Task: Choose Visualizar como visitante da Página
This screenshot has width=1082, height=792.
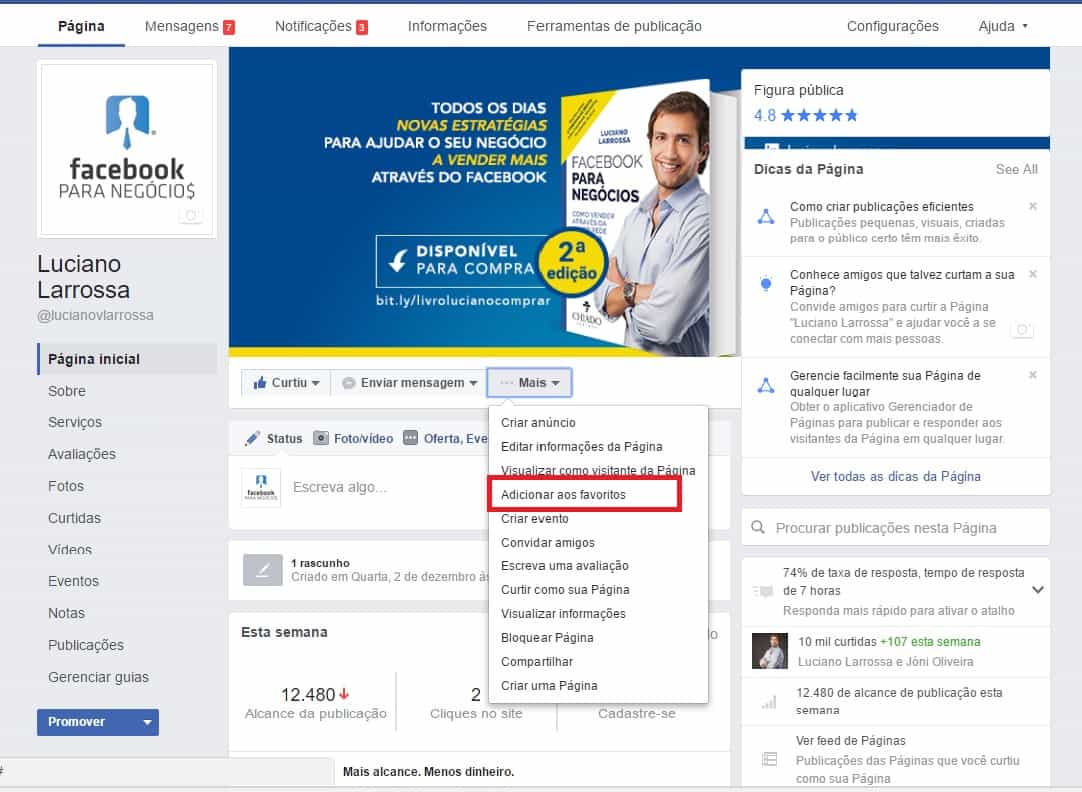Action: [x=598, y=471]
